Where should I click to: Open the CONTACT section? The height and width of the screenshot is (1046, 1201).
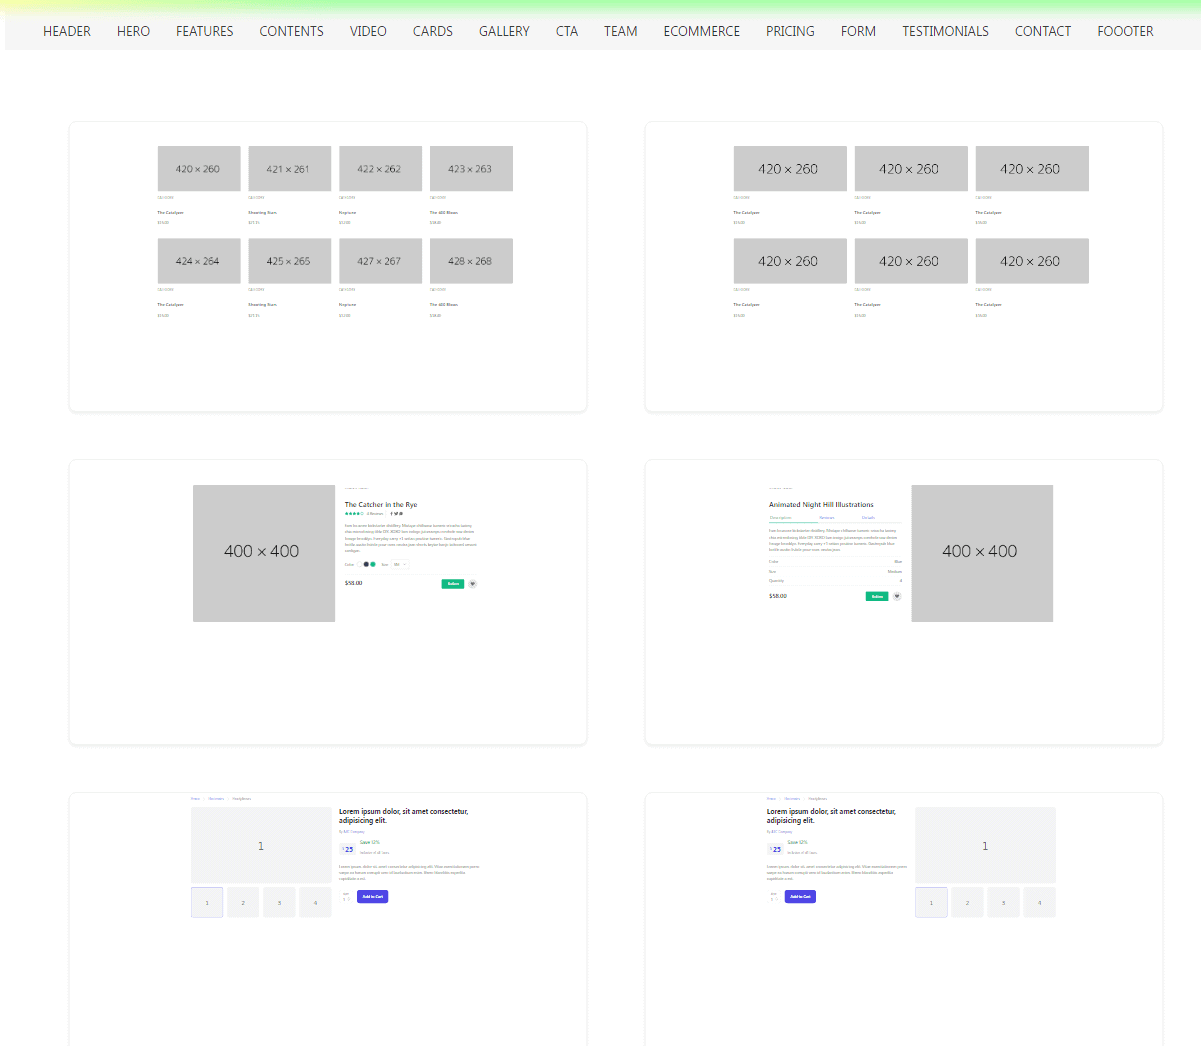[1043, 31]
